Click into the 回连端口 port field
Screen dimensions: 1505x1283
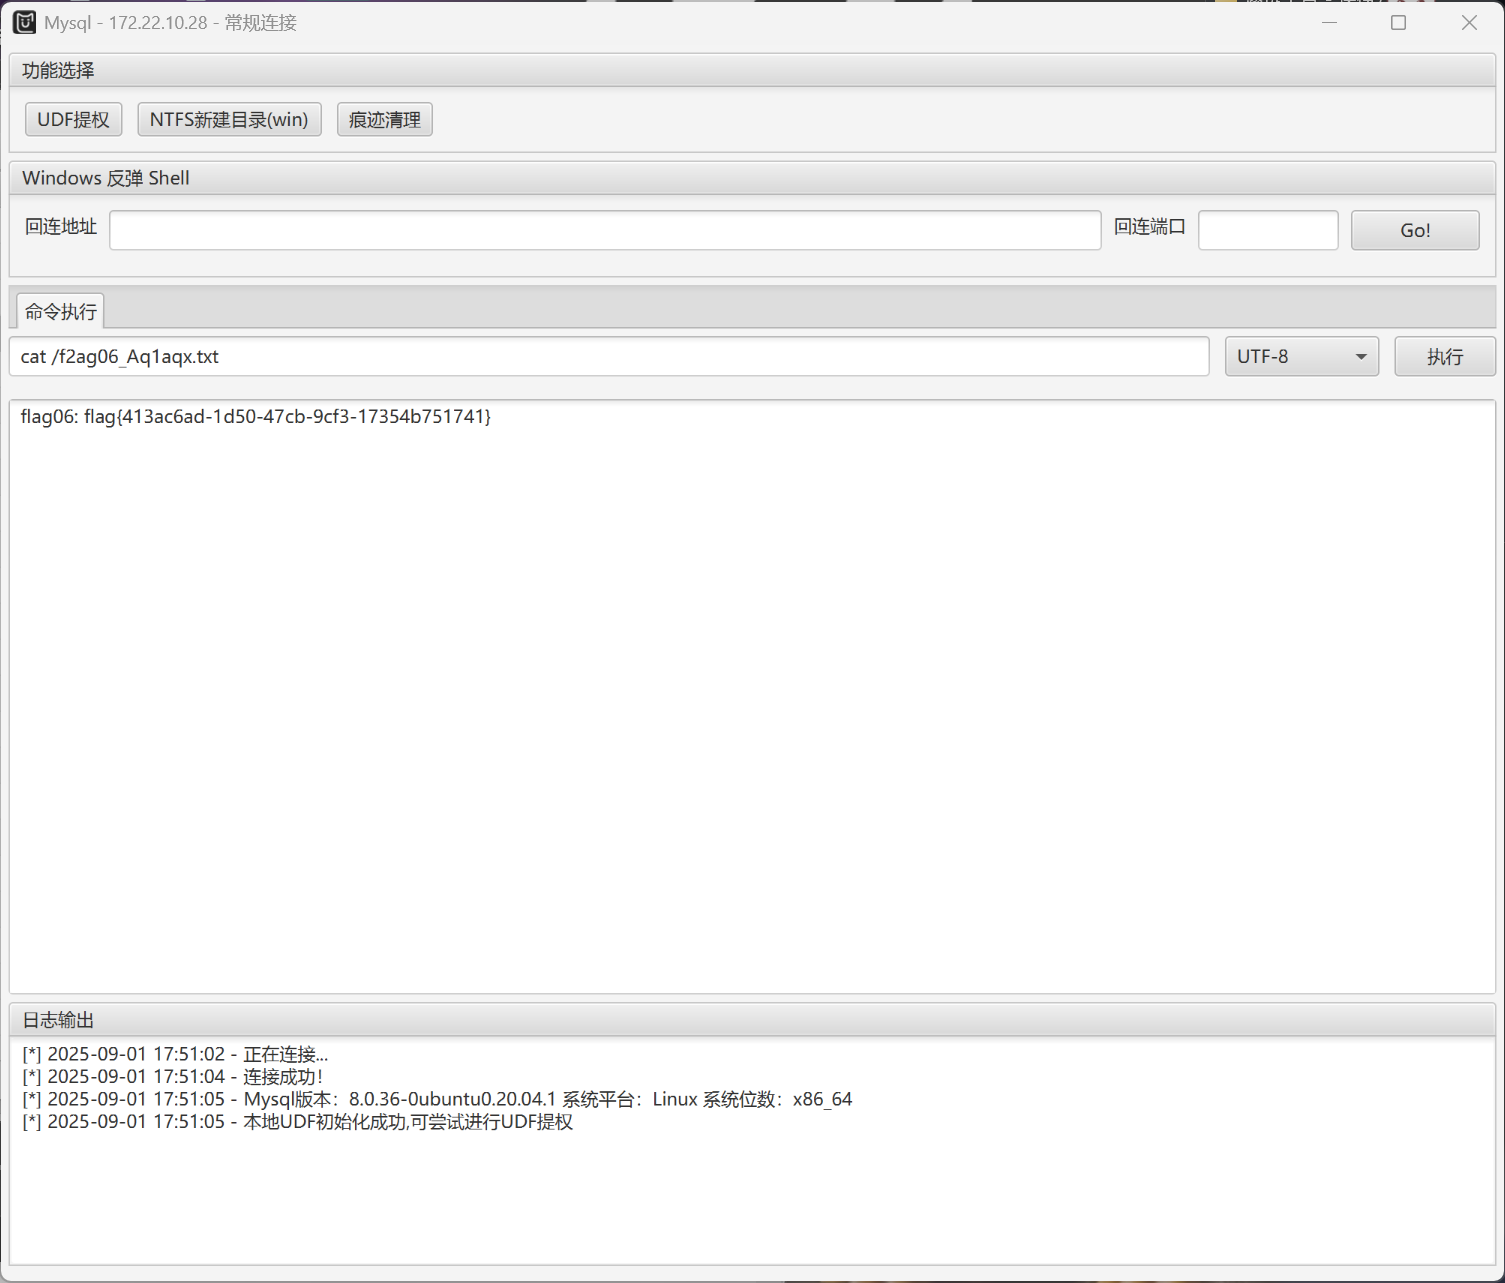coord(1267,230)
